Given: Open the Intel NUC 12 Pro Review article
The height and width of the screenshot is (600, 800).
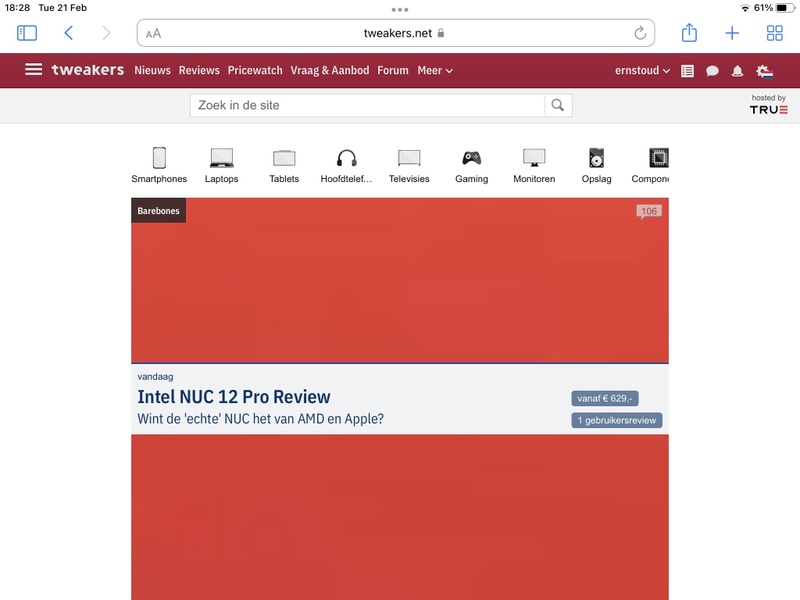Looking at the screenshot, I should (x=234, y=397).
